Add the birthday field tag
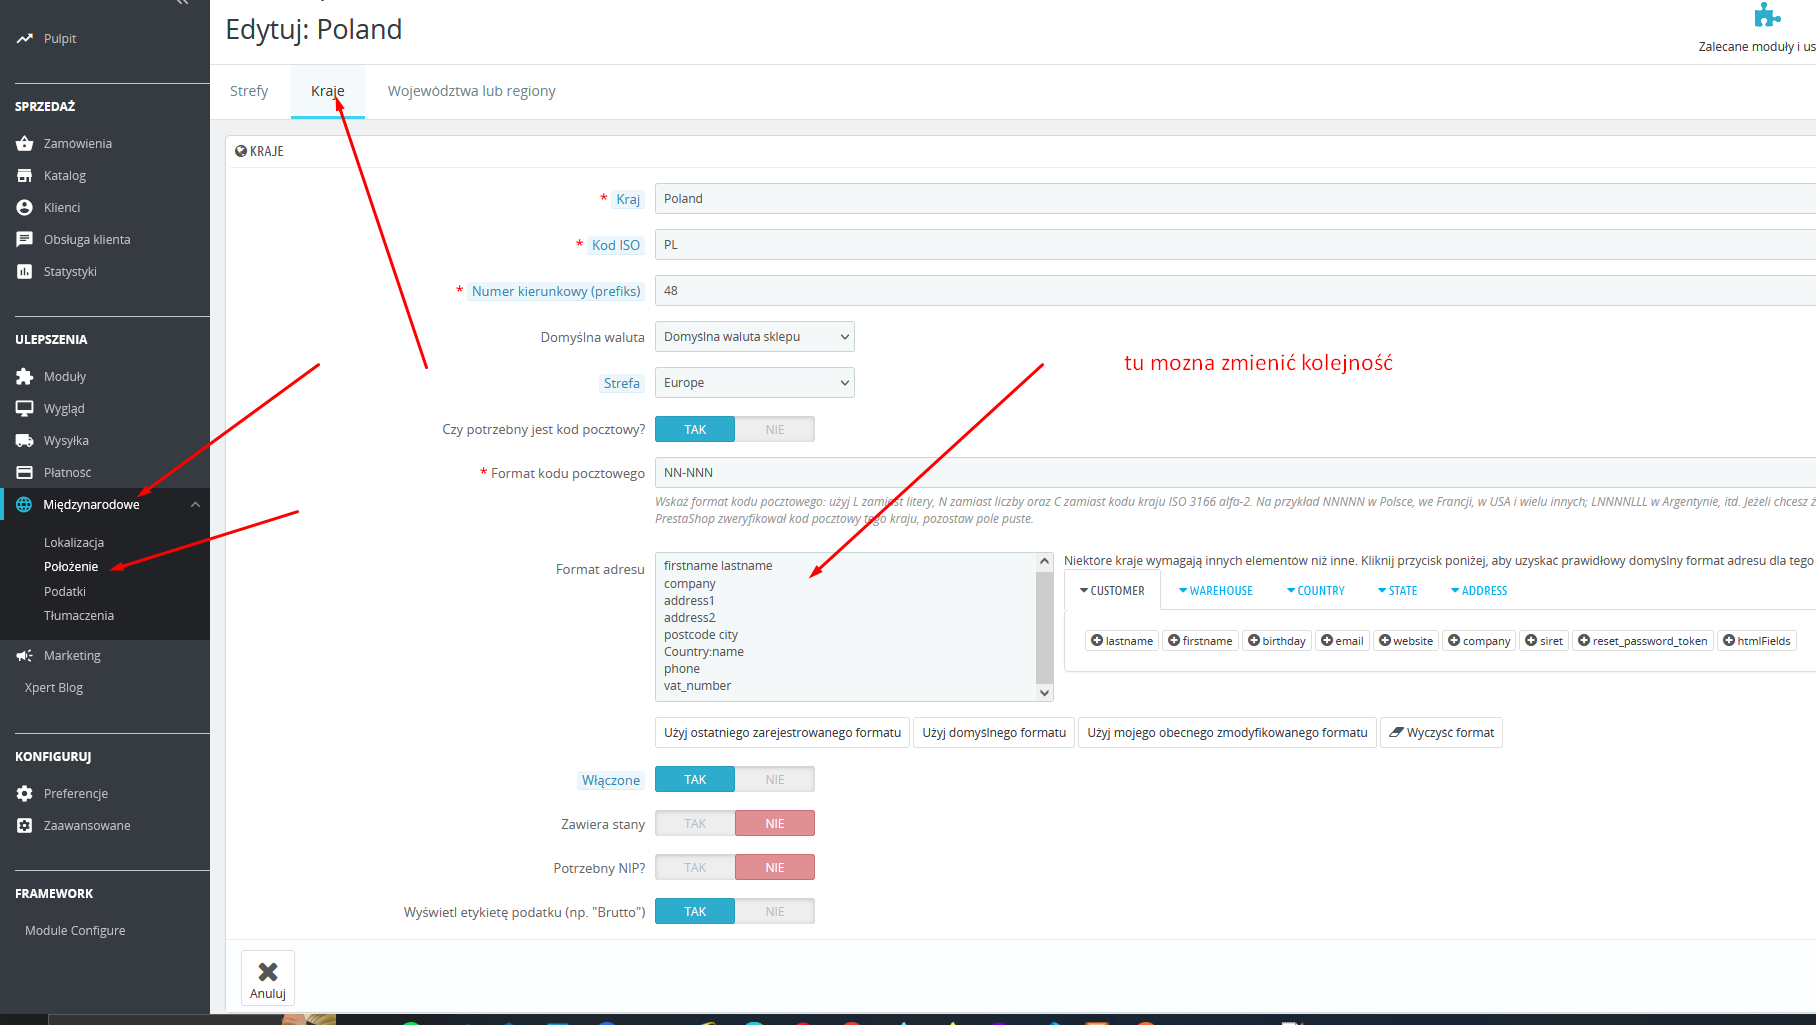Screen dimensions: 1816x1025 coord(1277,641)
